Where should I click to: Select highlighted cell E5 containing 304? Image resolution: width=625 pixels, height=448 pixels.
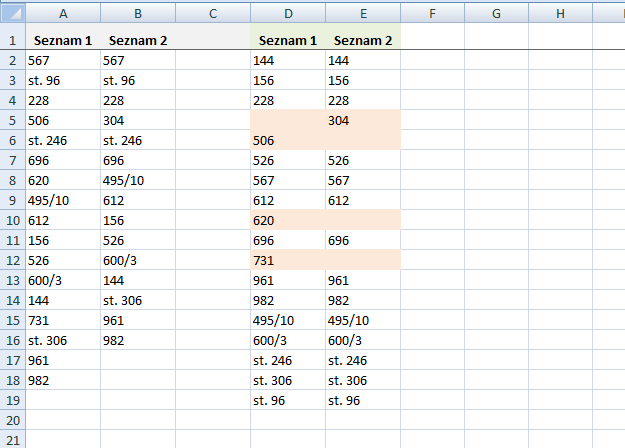(362, 120)
